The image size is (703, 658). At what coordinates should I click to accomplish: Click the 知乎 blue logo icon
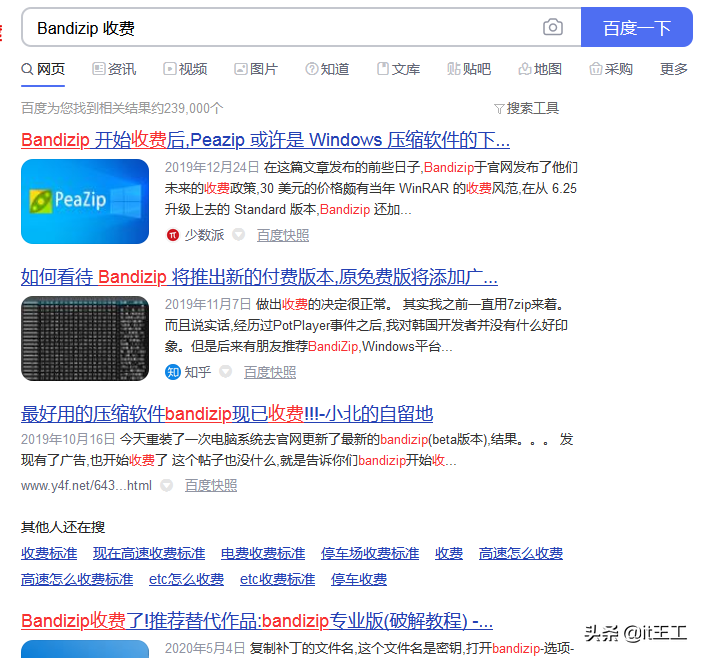click(x=173, y=372)
